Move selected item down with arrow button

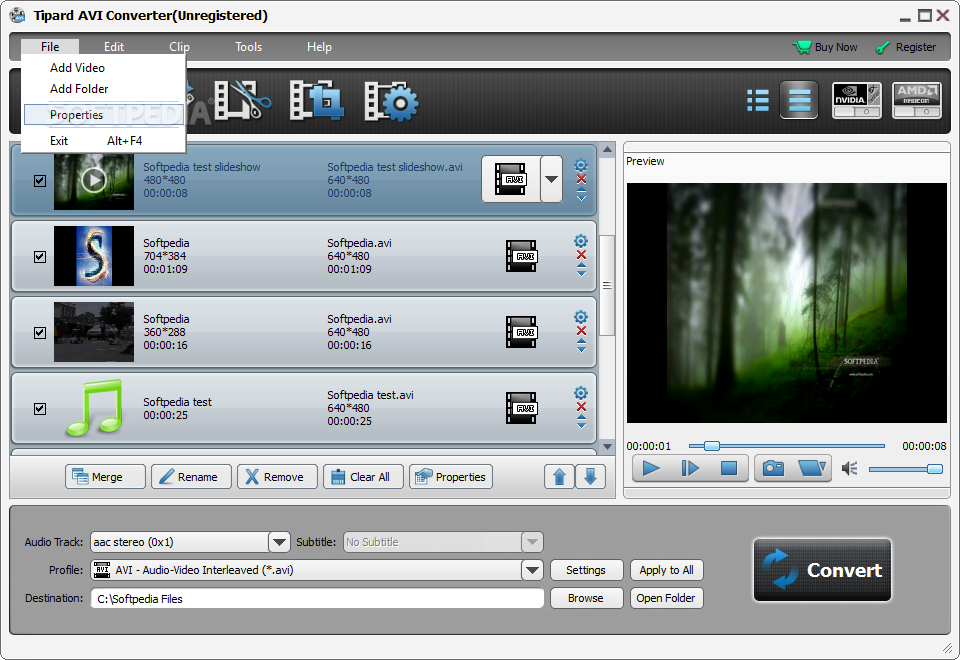pos(590,476)
